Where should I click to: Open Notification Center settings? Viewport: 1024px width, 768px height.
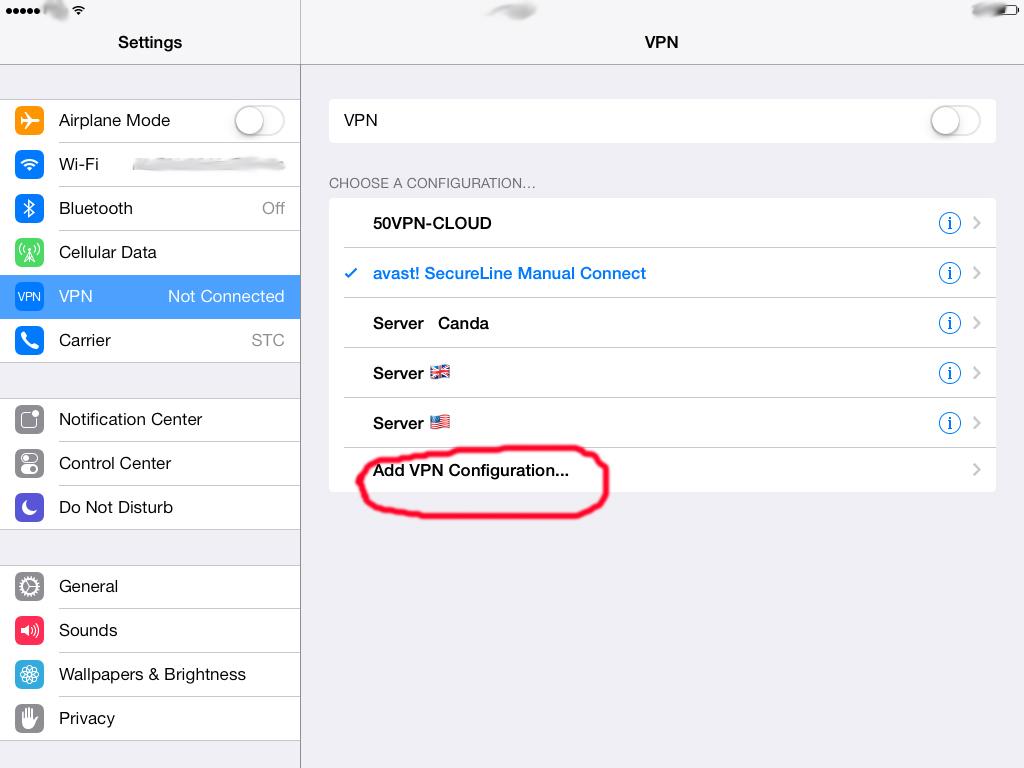click(x=130, y=419)
